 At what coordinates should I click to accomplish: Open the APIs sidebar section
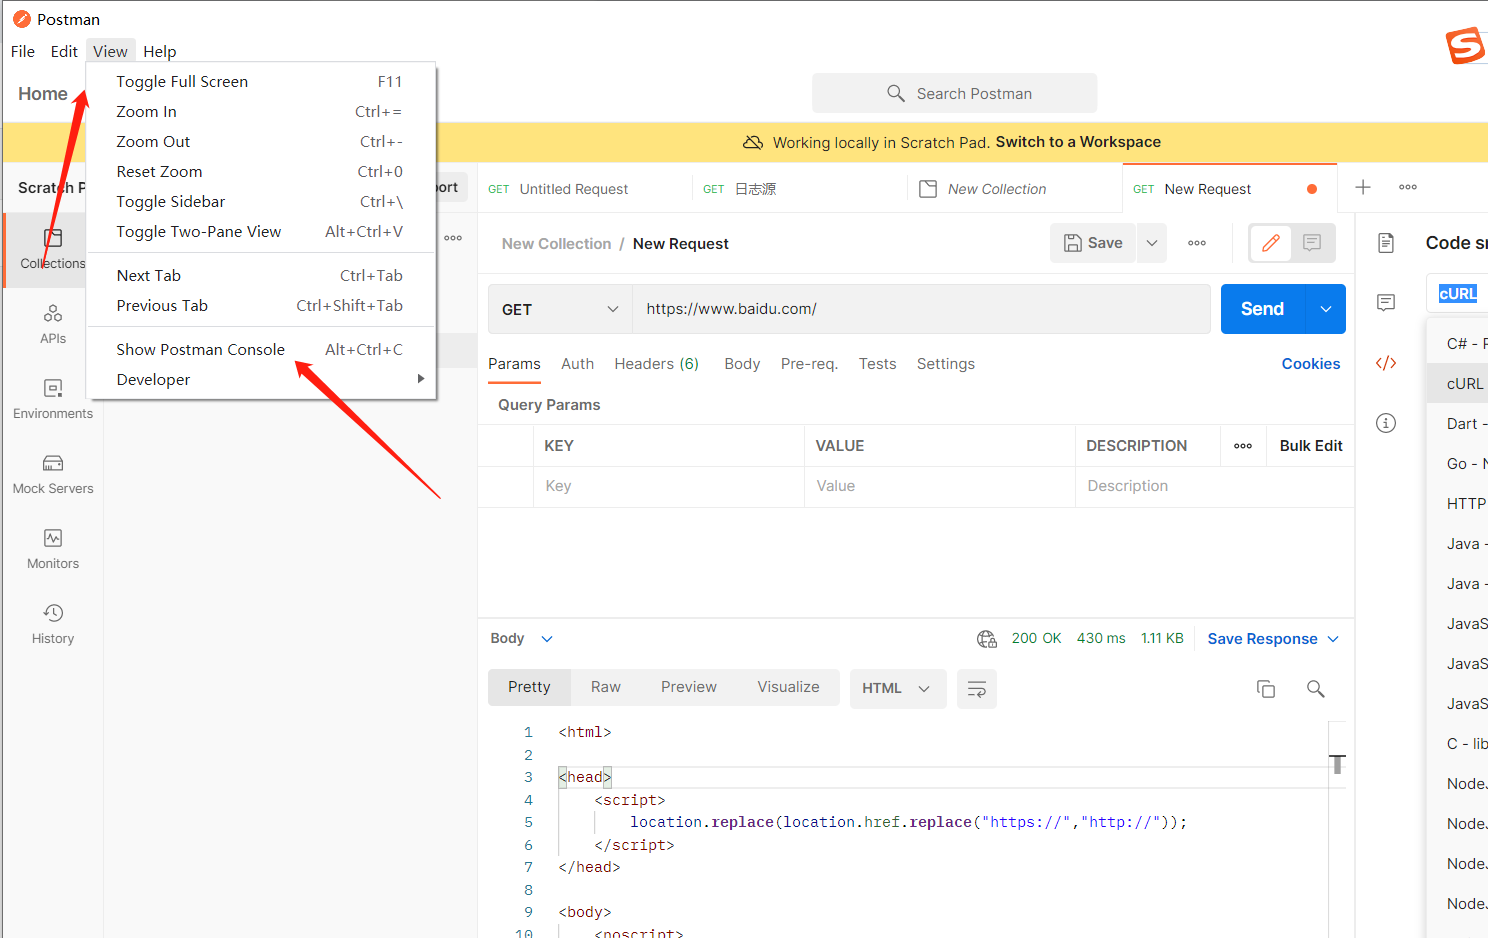(53, 324)
